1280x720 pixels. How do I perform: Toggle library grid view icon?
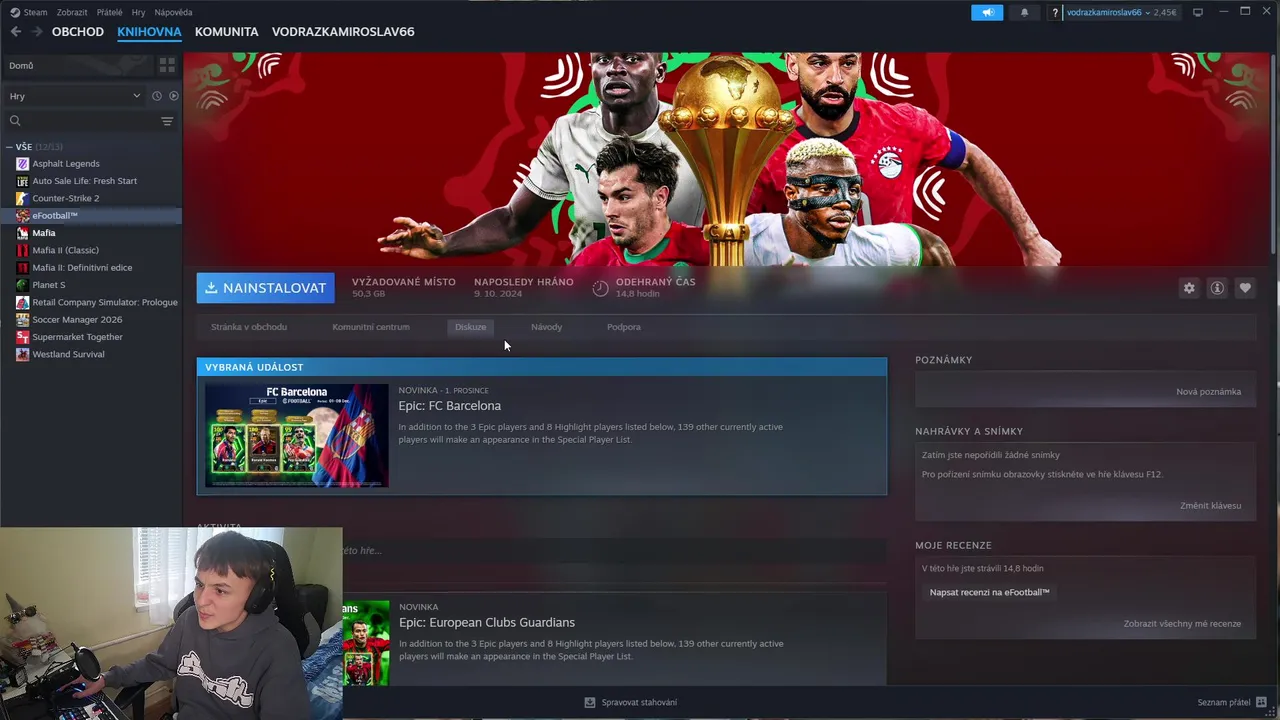(x=167, y=65)
